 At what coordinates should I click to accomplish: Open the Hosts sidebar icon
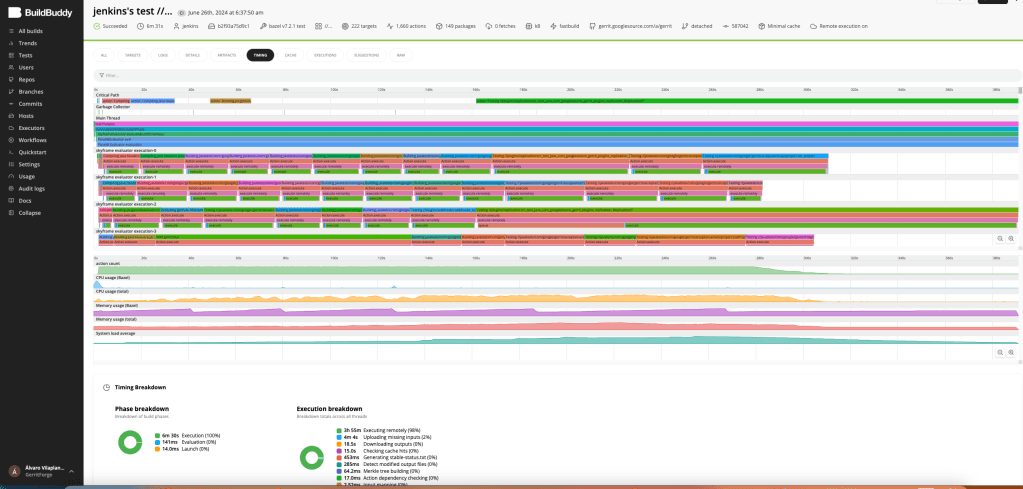click(10, 116)
